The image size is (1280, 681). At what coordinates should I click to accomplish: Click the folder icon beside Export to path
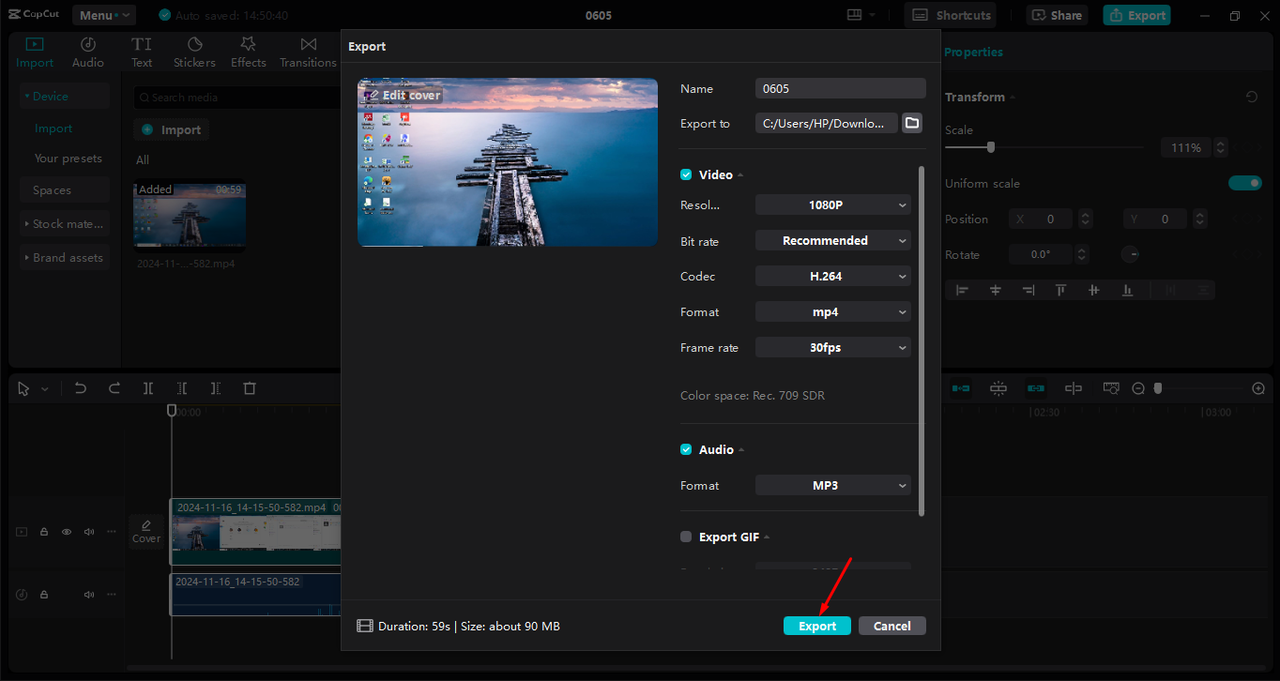point(911,123)
